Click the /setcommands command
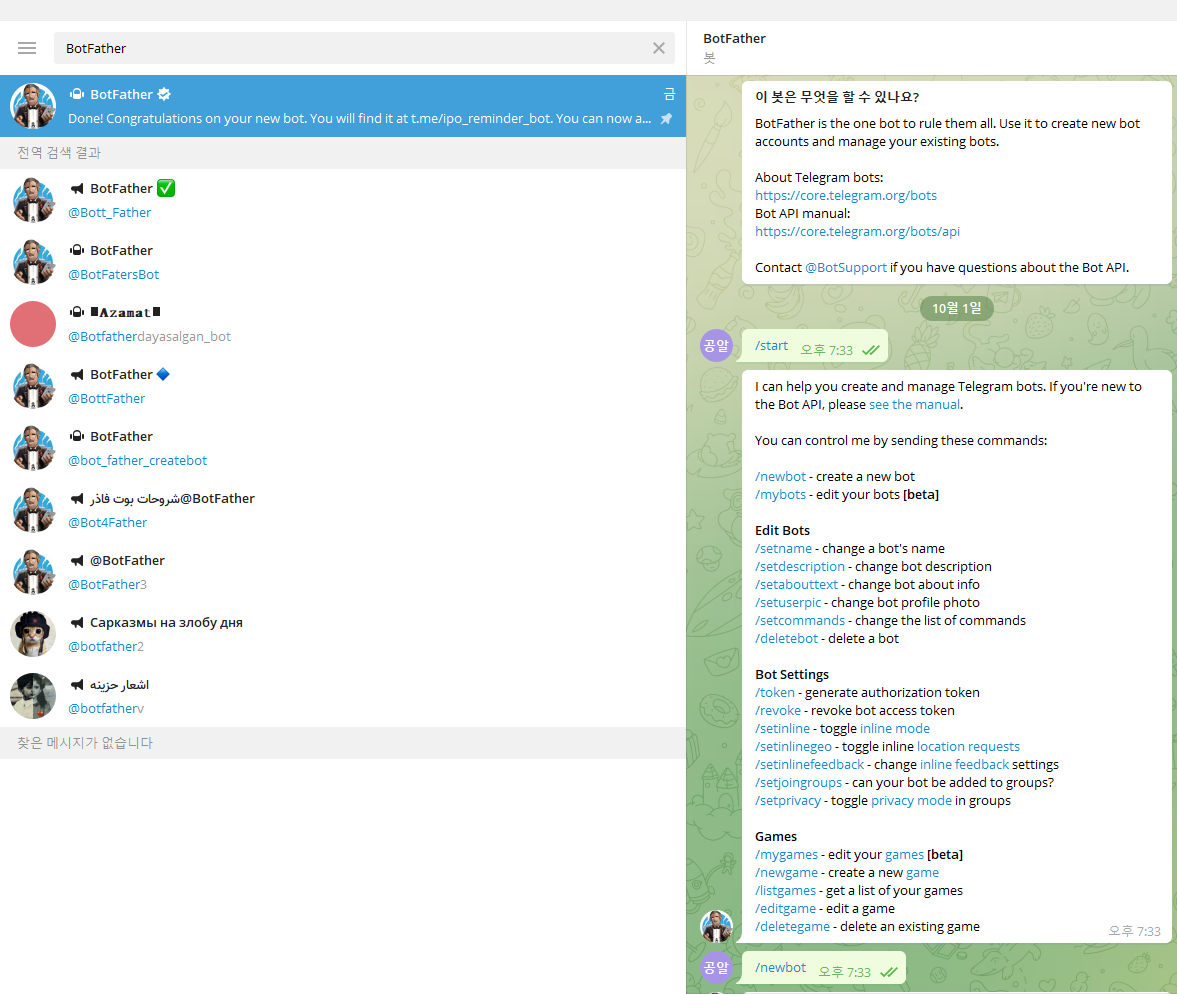 800,620
